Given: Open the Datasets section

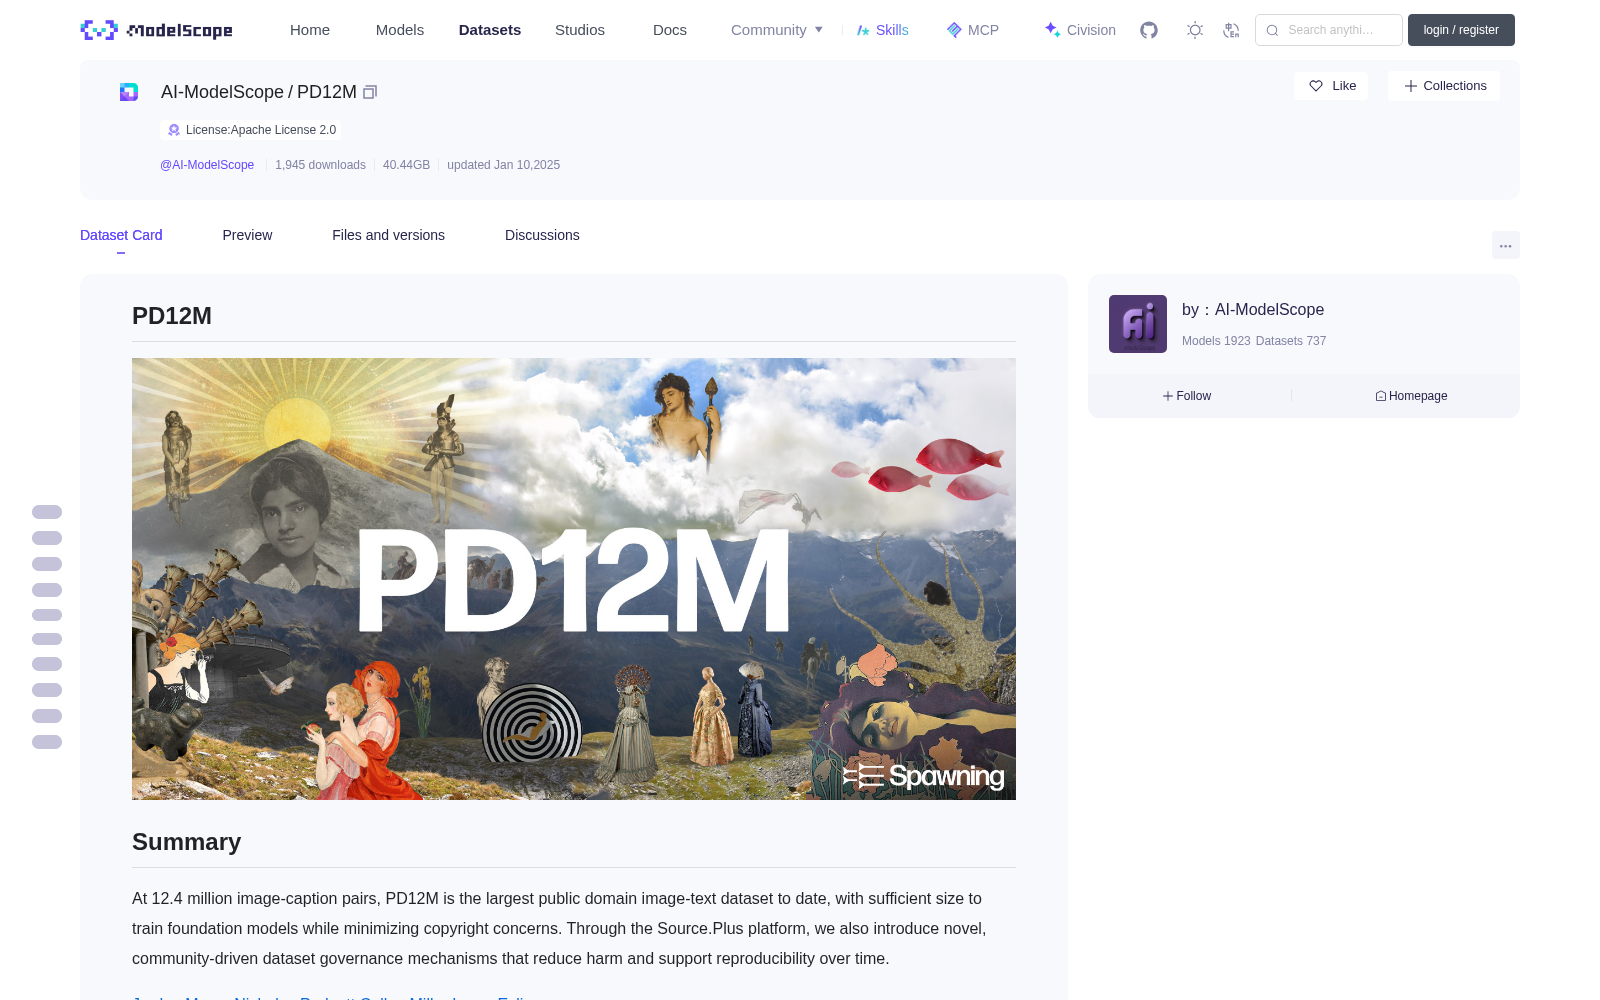Looking at the screenshot, I should (x=490, y=30).
